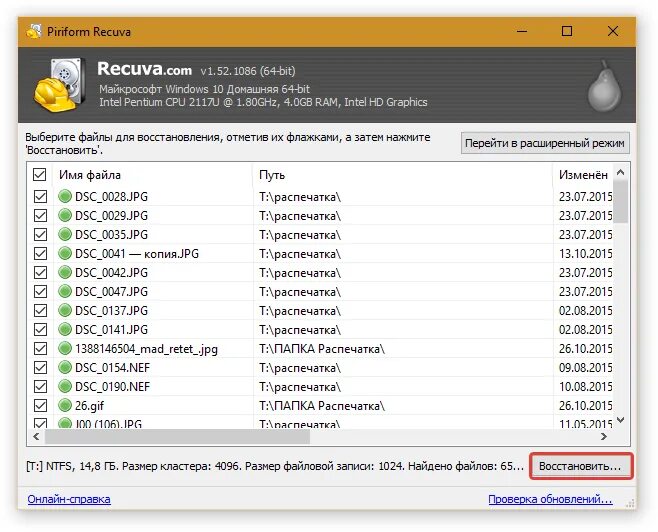This screenshot has width=658, height=532.
Task: Uncheck the DSC_0047.JPG checkbox
Action: tap(40, 292)
